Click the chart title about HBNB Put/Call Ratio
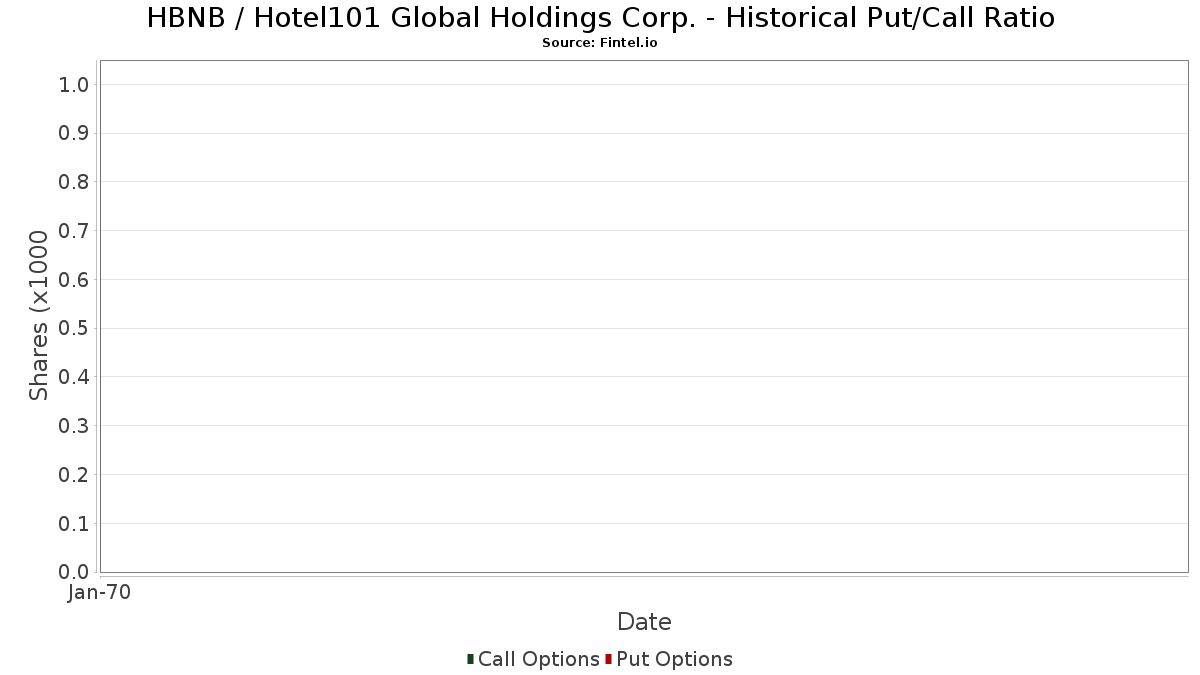Screen dimensions: 1200x675 coord(600,18)
